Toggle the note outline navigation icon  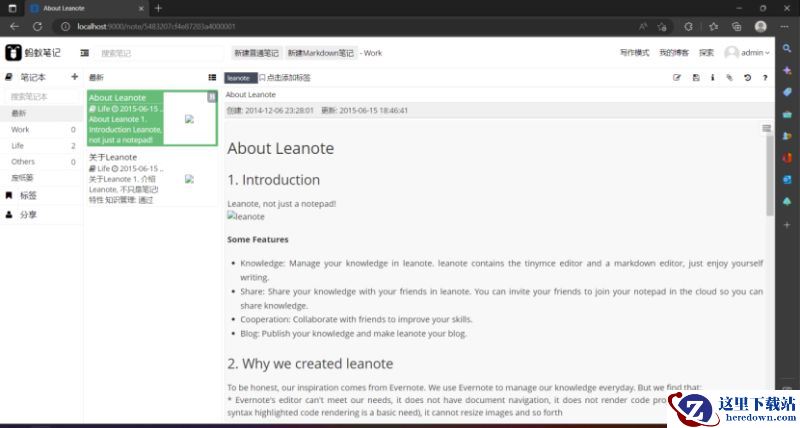[x=766, y=128]
